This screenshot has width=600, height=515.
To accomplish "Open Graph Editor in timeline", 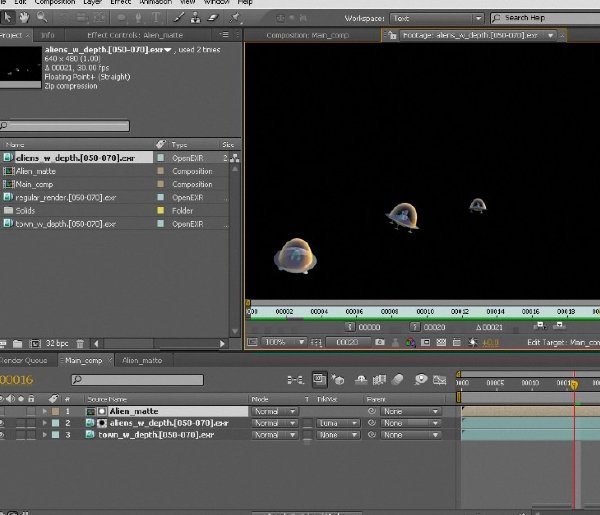I will (440, 380).
